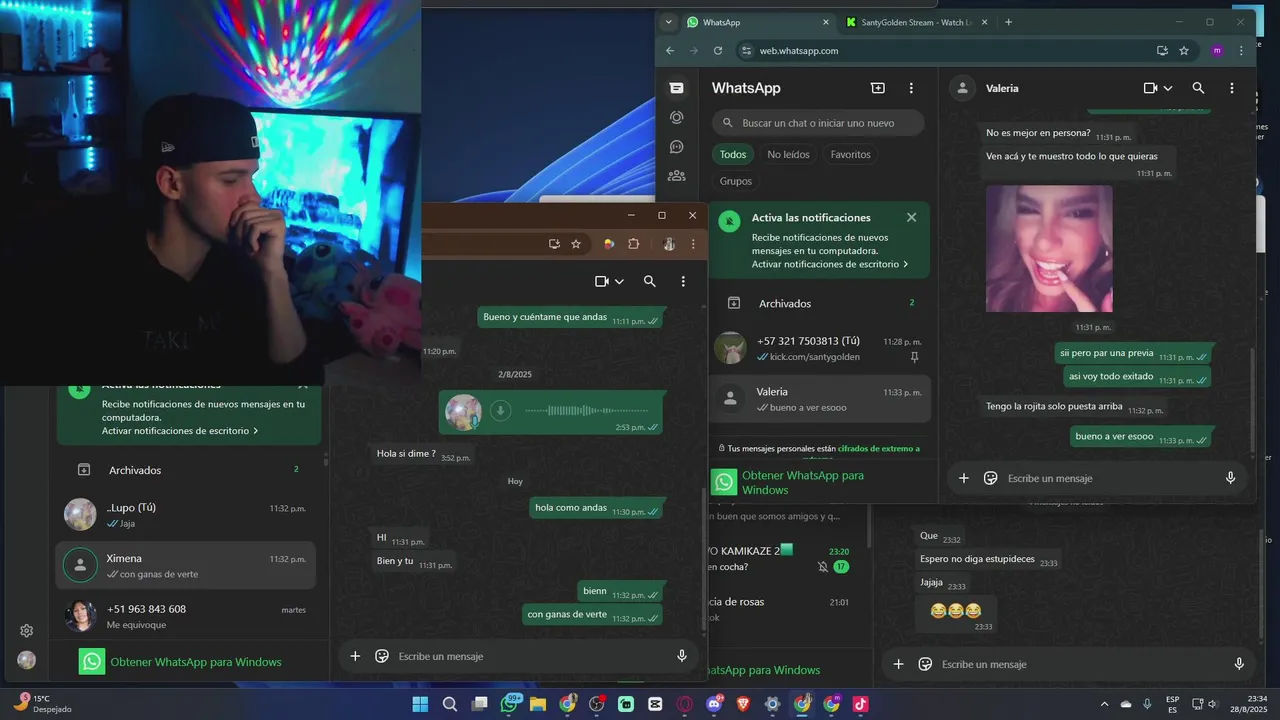Start video call in Valeria chat
Viewport: 1280px width, 720px height.
point(1150,88)
